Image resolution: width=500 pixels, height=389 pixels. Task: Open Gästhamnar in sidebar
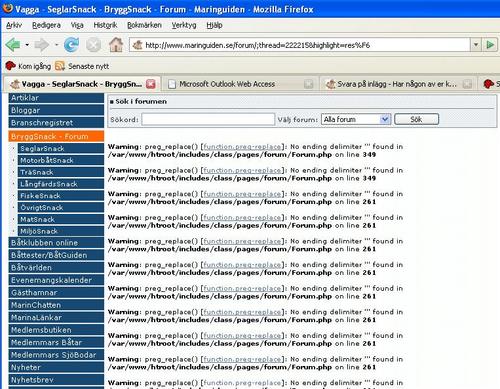point(56,292)
